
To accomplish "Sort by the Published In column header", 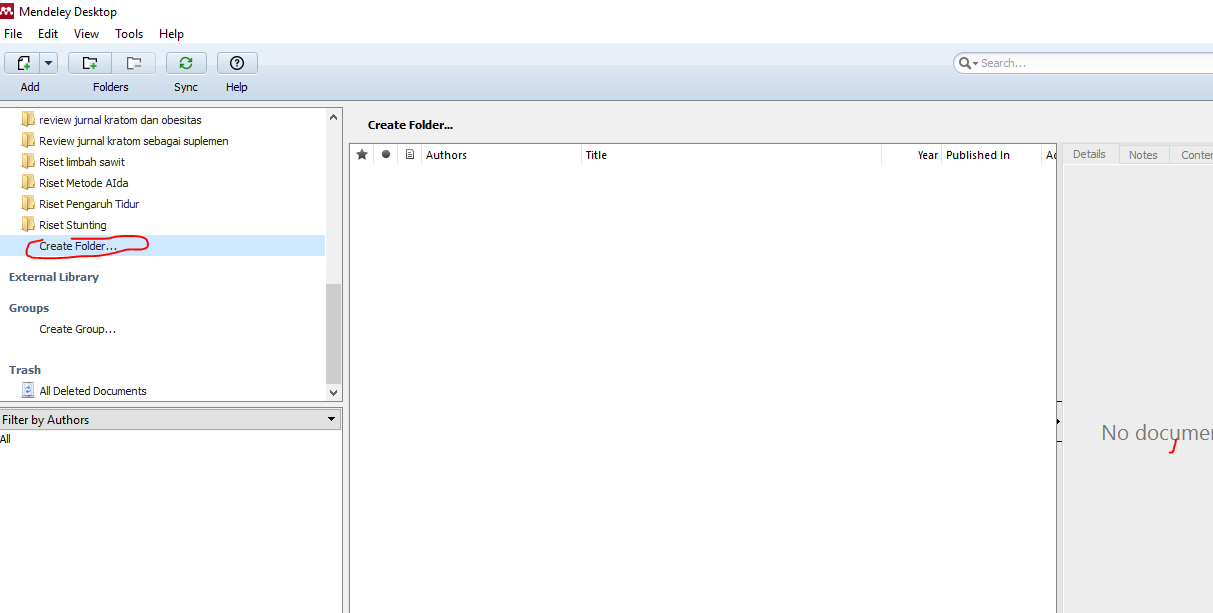I will [x=992, y=155].
